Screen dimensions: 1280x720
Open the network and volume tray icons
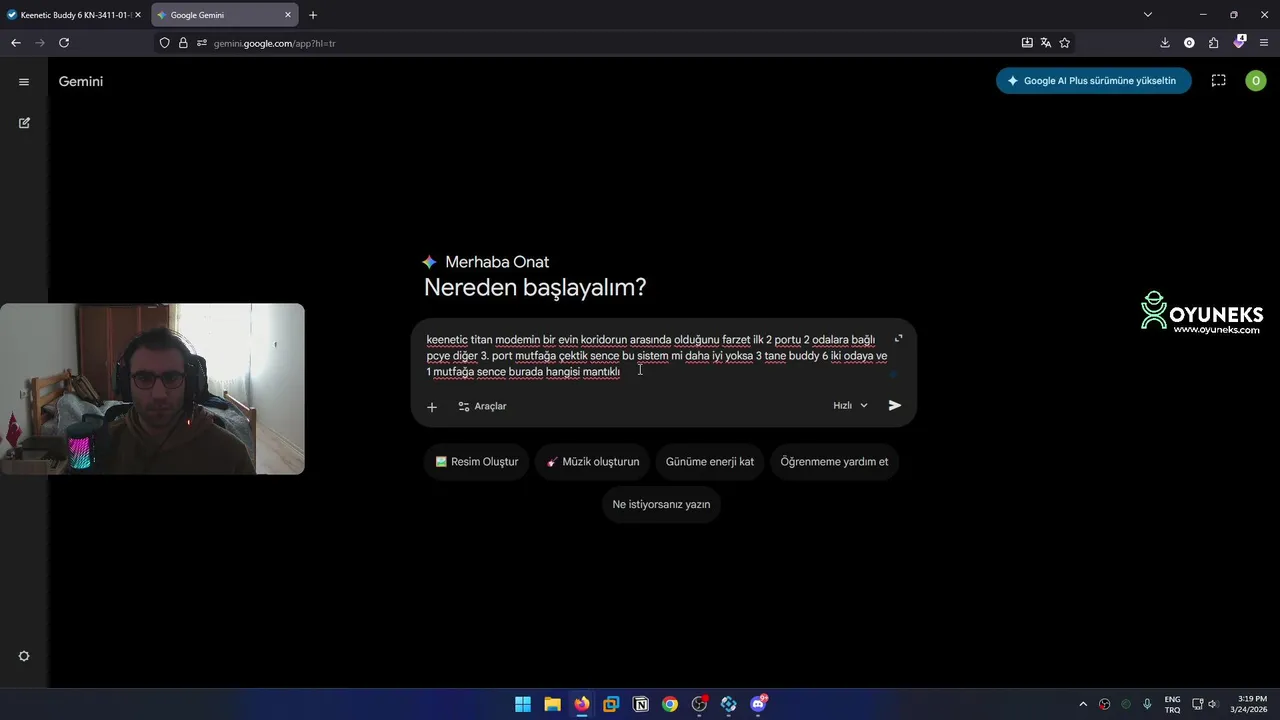pos(1205,704)
